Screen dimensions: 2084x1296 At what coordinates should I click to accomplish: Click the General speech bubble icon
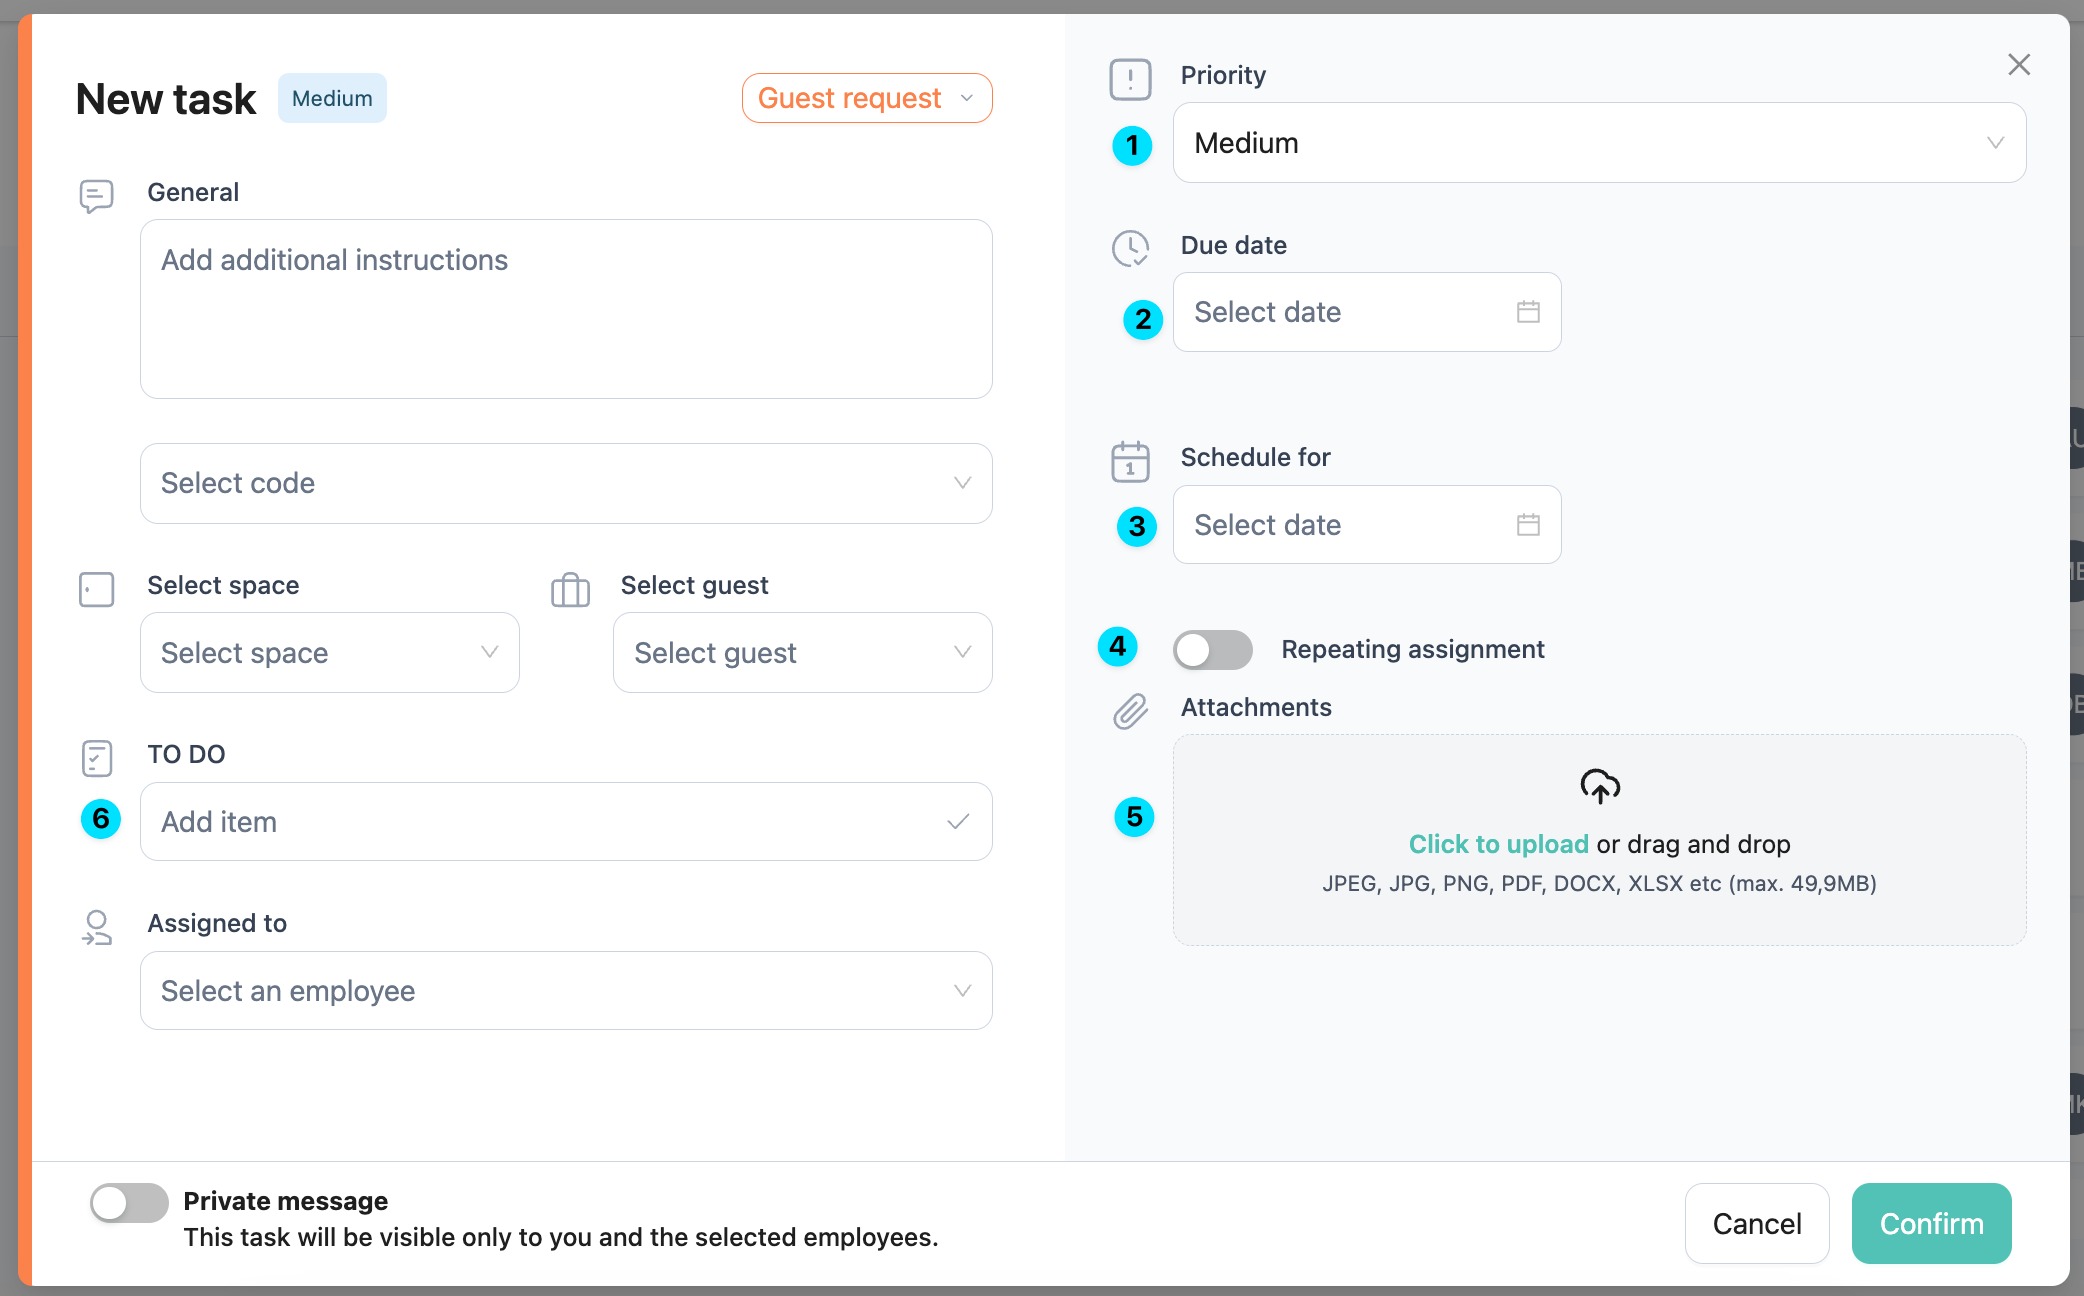coord(96,196)
